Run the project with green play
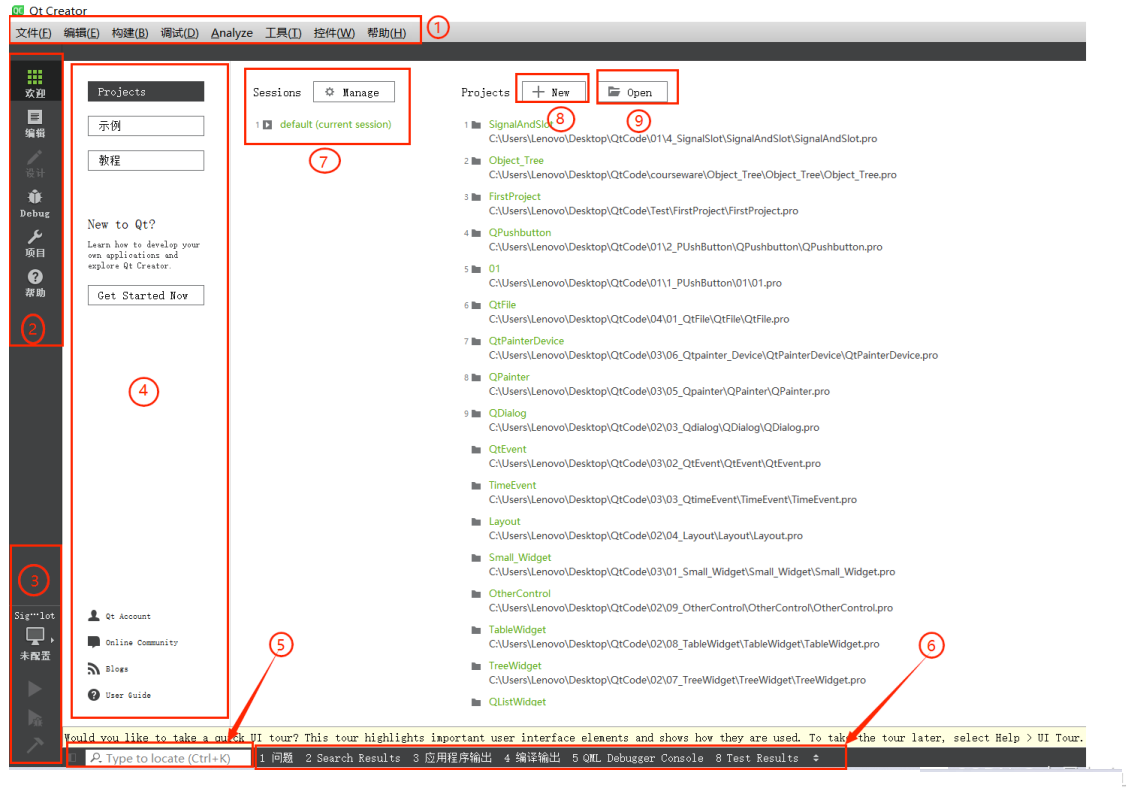 point(35,689)
